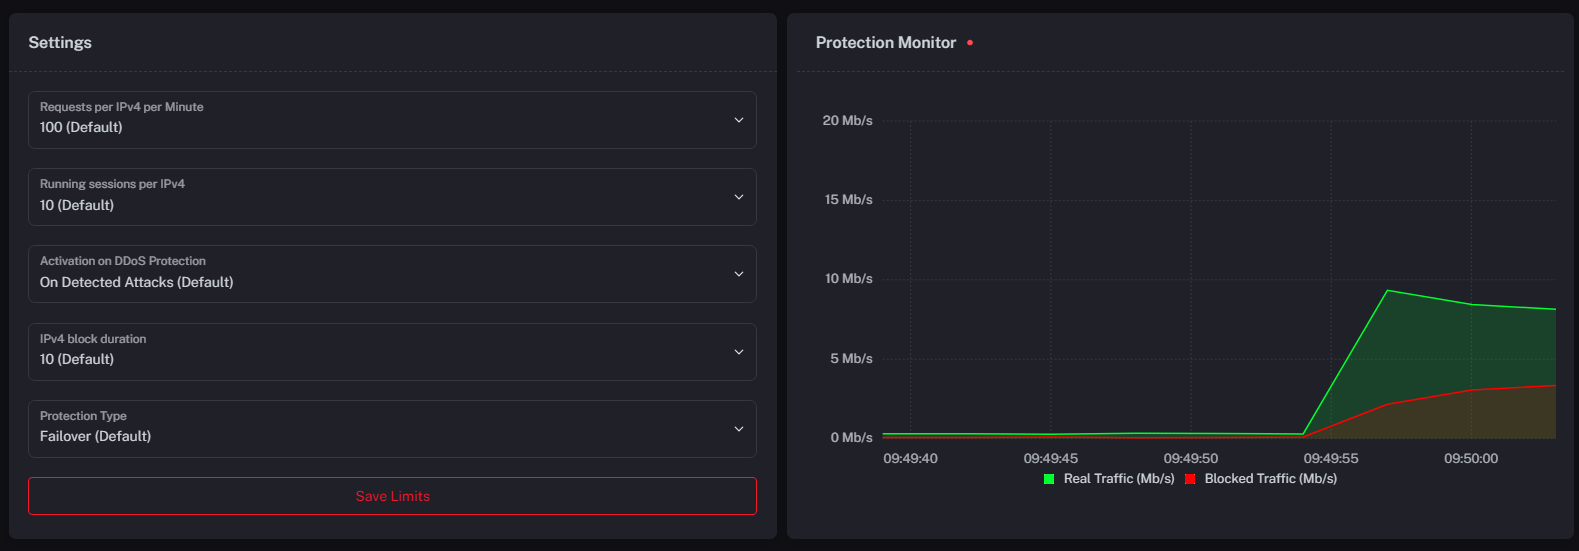The height and width of the screenshot is (551, 1579).
Task: Click the Save Limits button
Action: 392,496
